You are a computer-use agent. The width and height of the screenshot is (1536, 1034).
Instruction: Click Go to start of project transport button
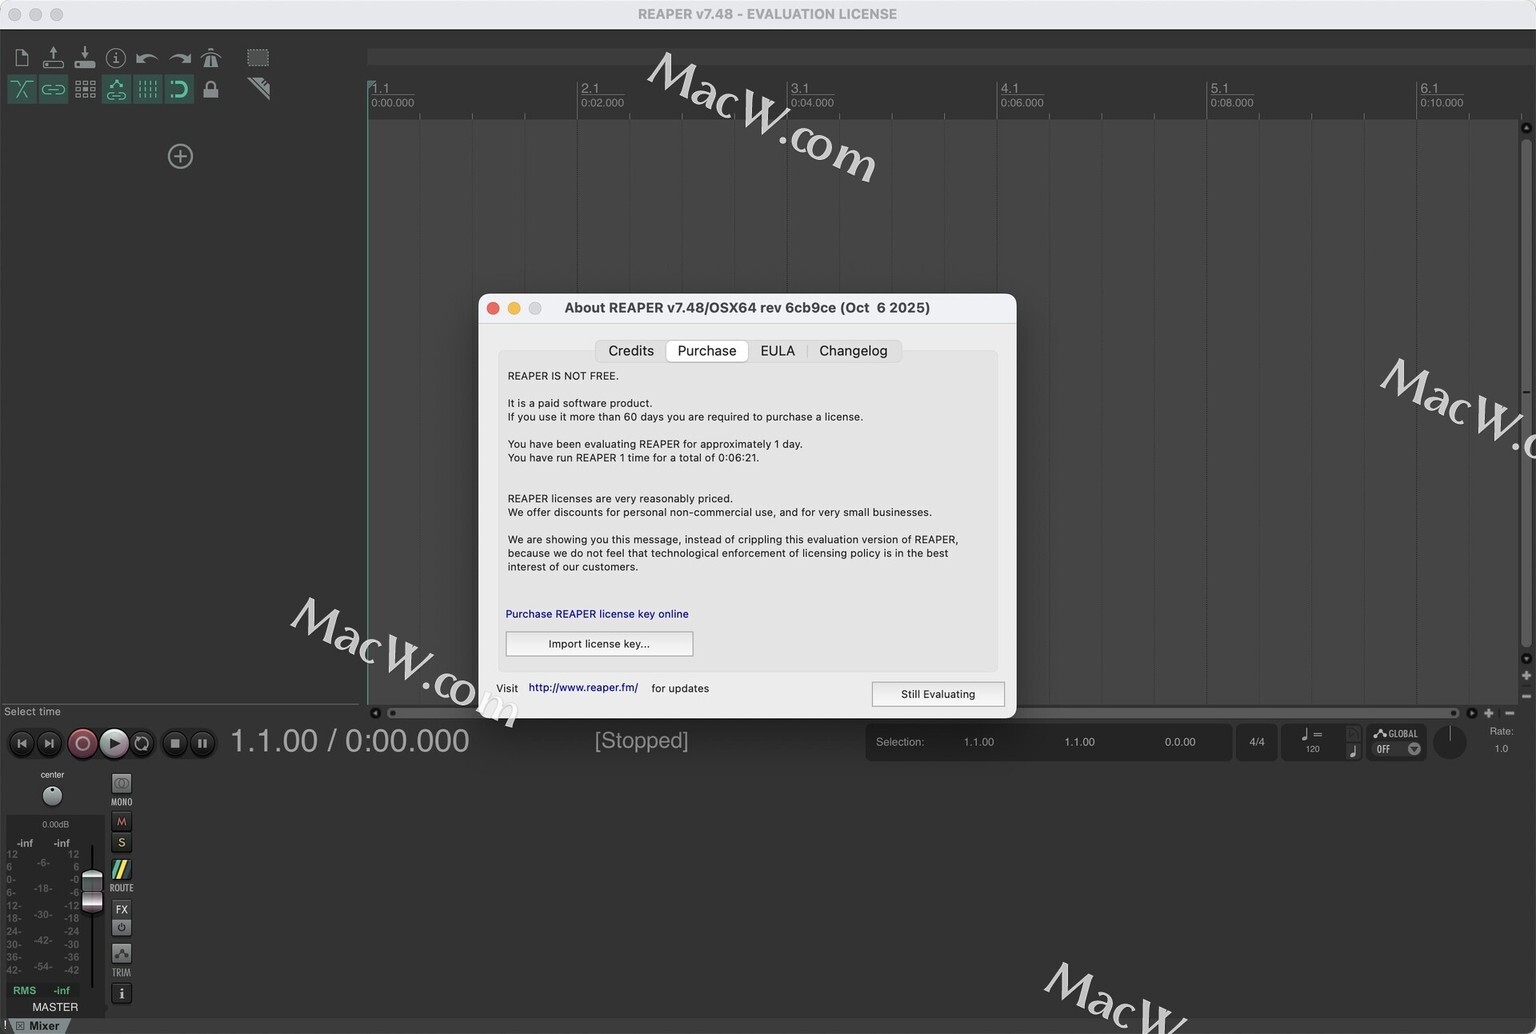coord(22,743)
